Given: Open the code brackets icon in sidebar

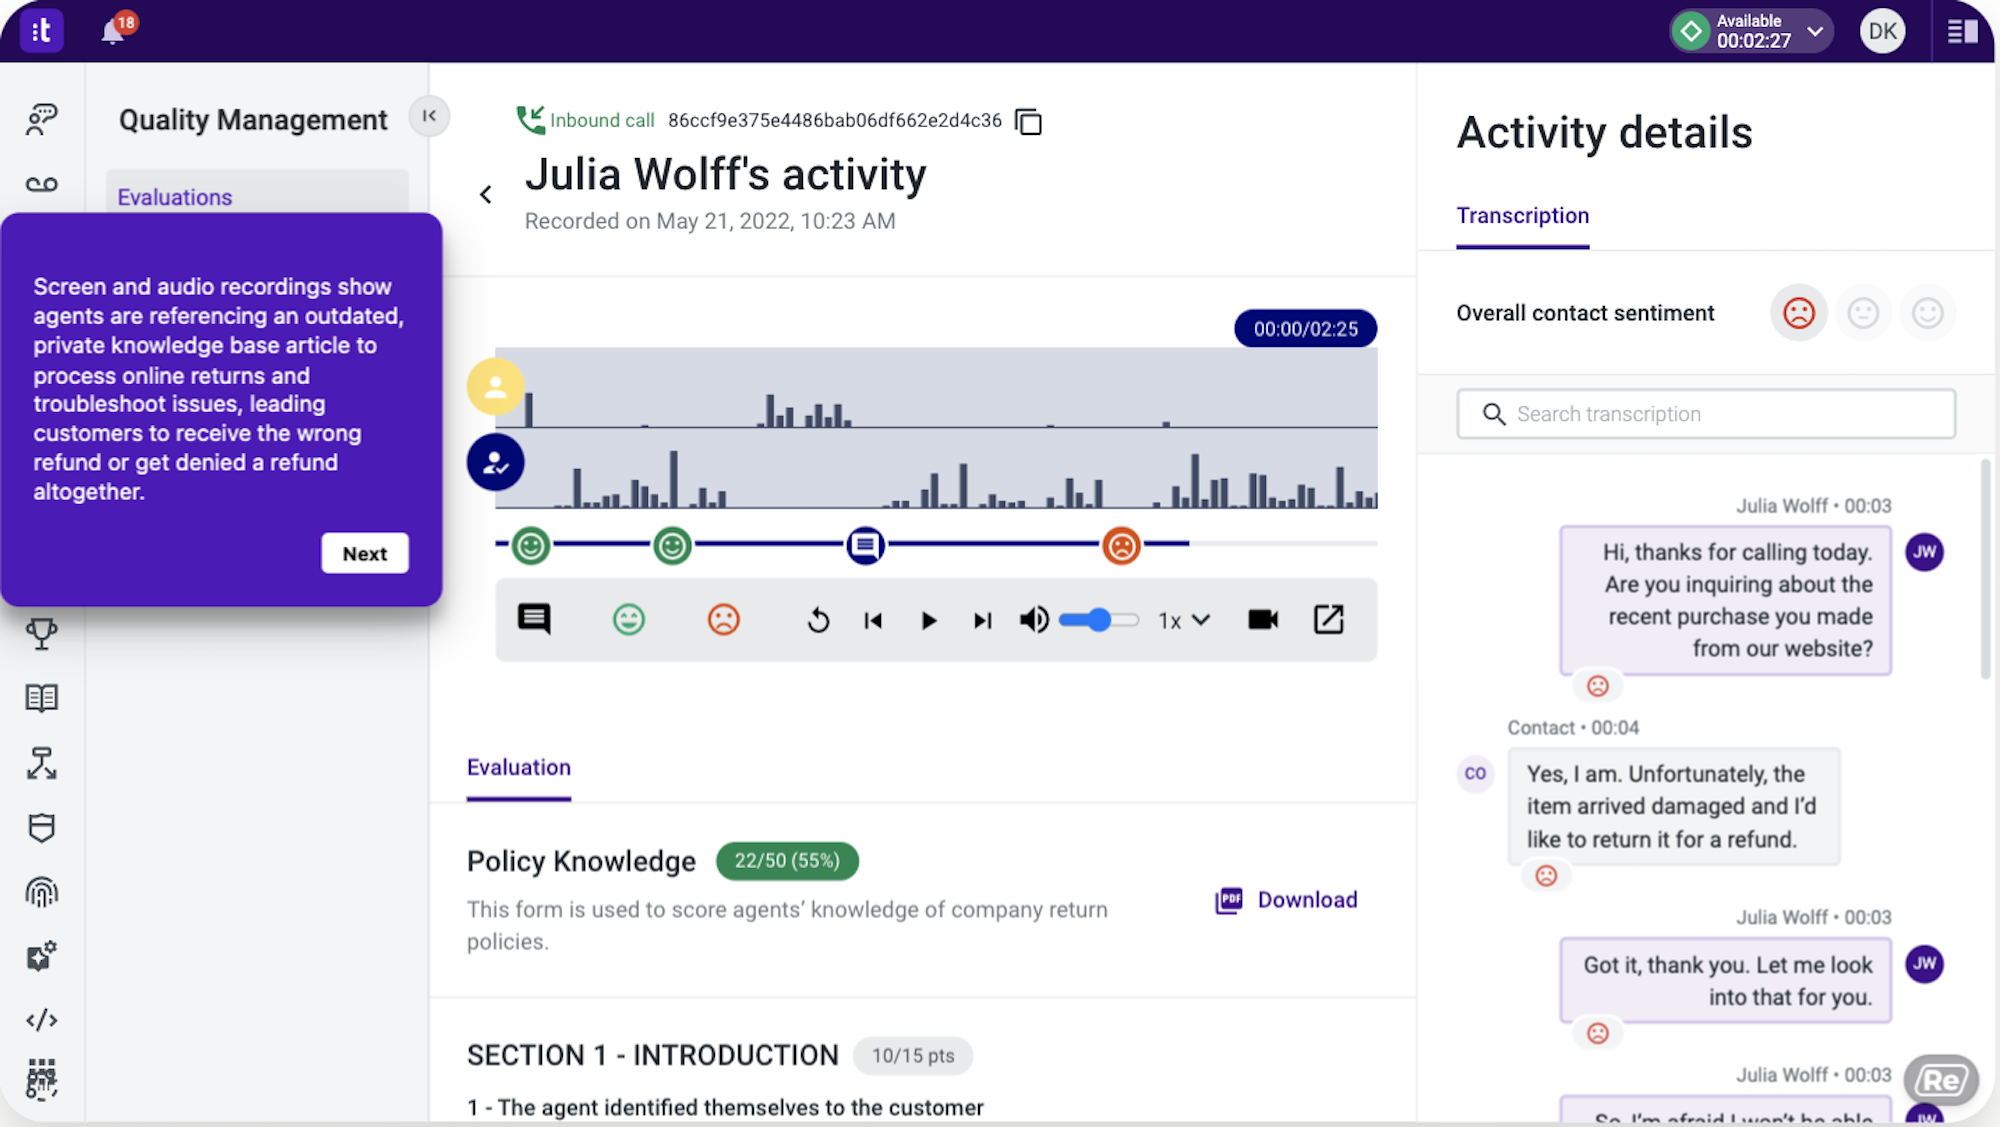Looking at the screenshot, I should point(41,1020).
